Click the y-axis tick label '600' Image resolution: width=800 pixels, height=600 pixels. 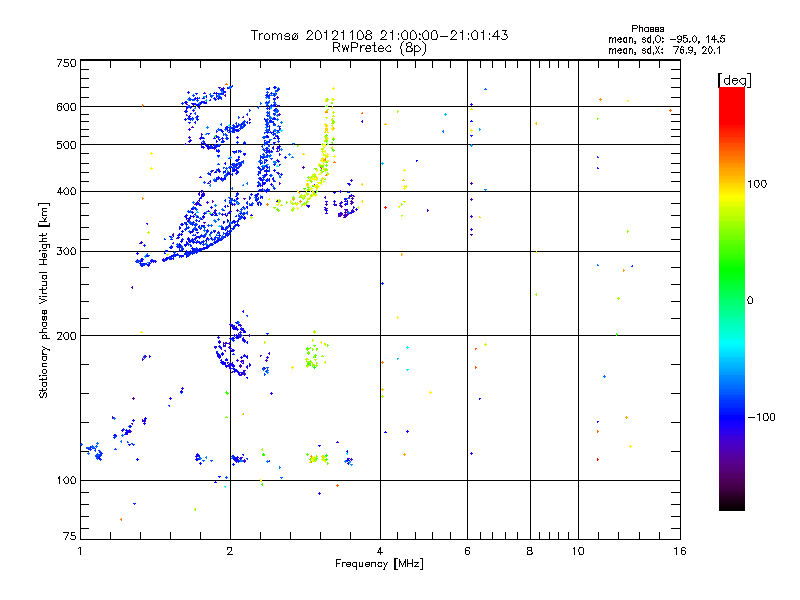(x=66, y=107)
